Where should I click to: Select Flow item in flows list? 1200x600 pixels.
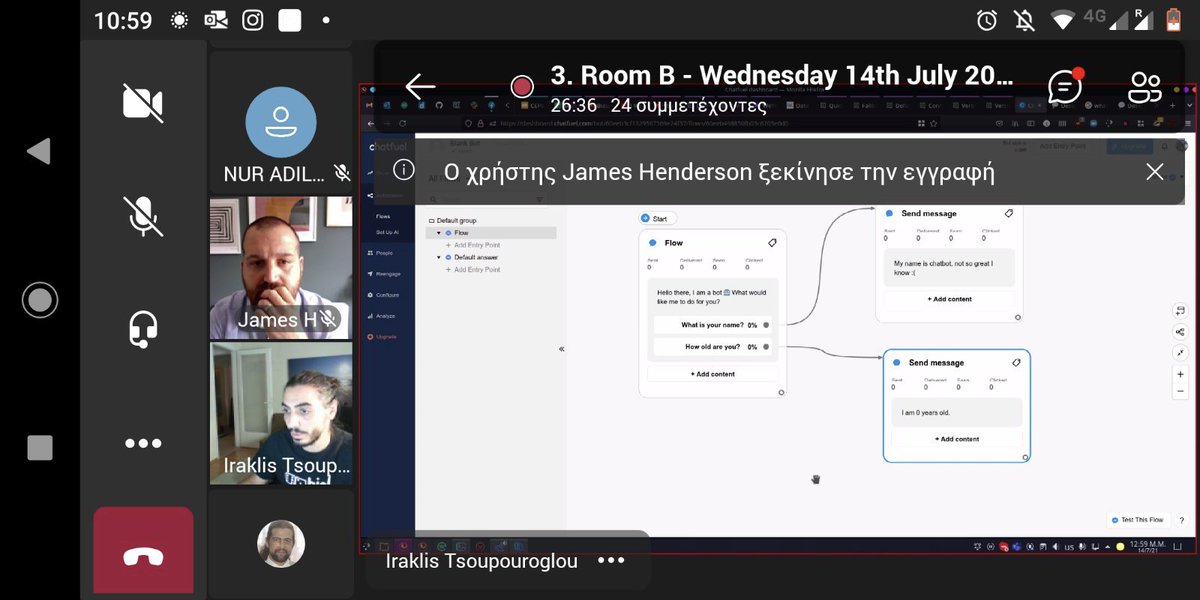click(491, 233)
